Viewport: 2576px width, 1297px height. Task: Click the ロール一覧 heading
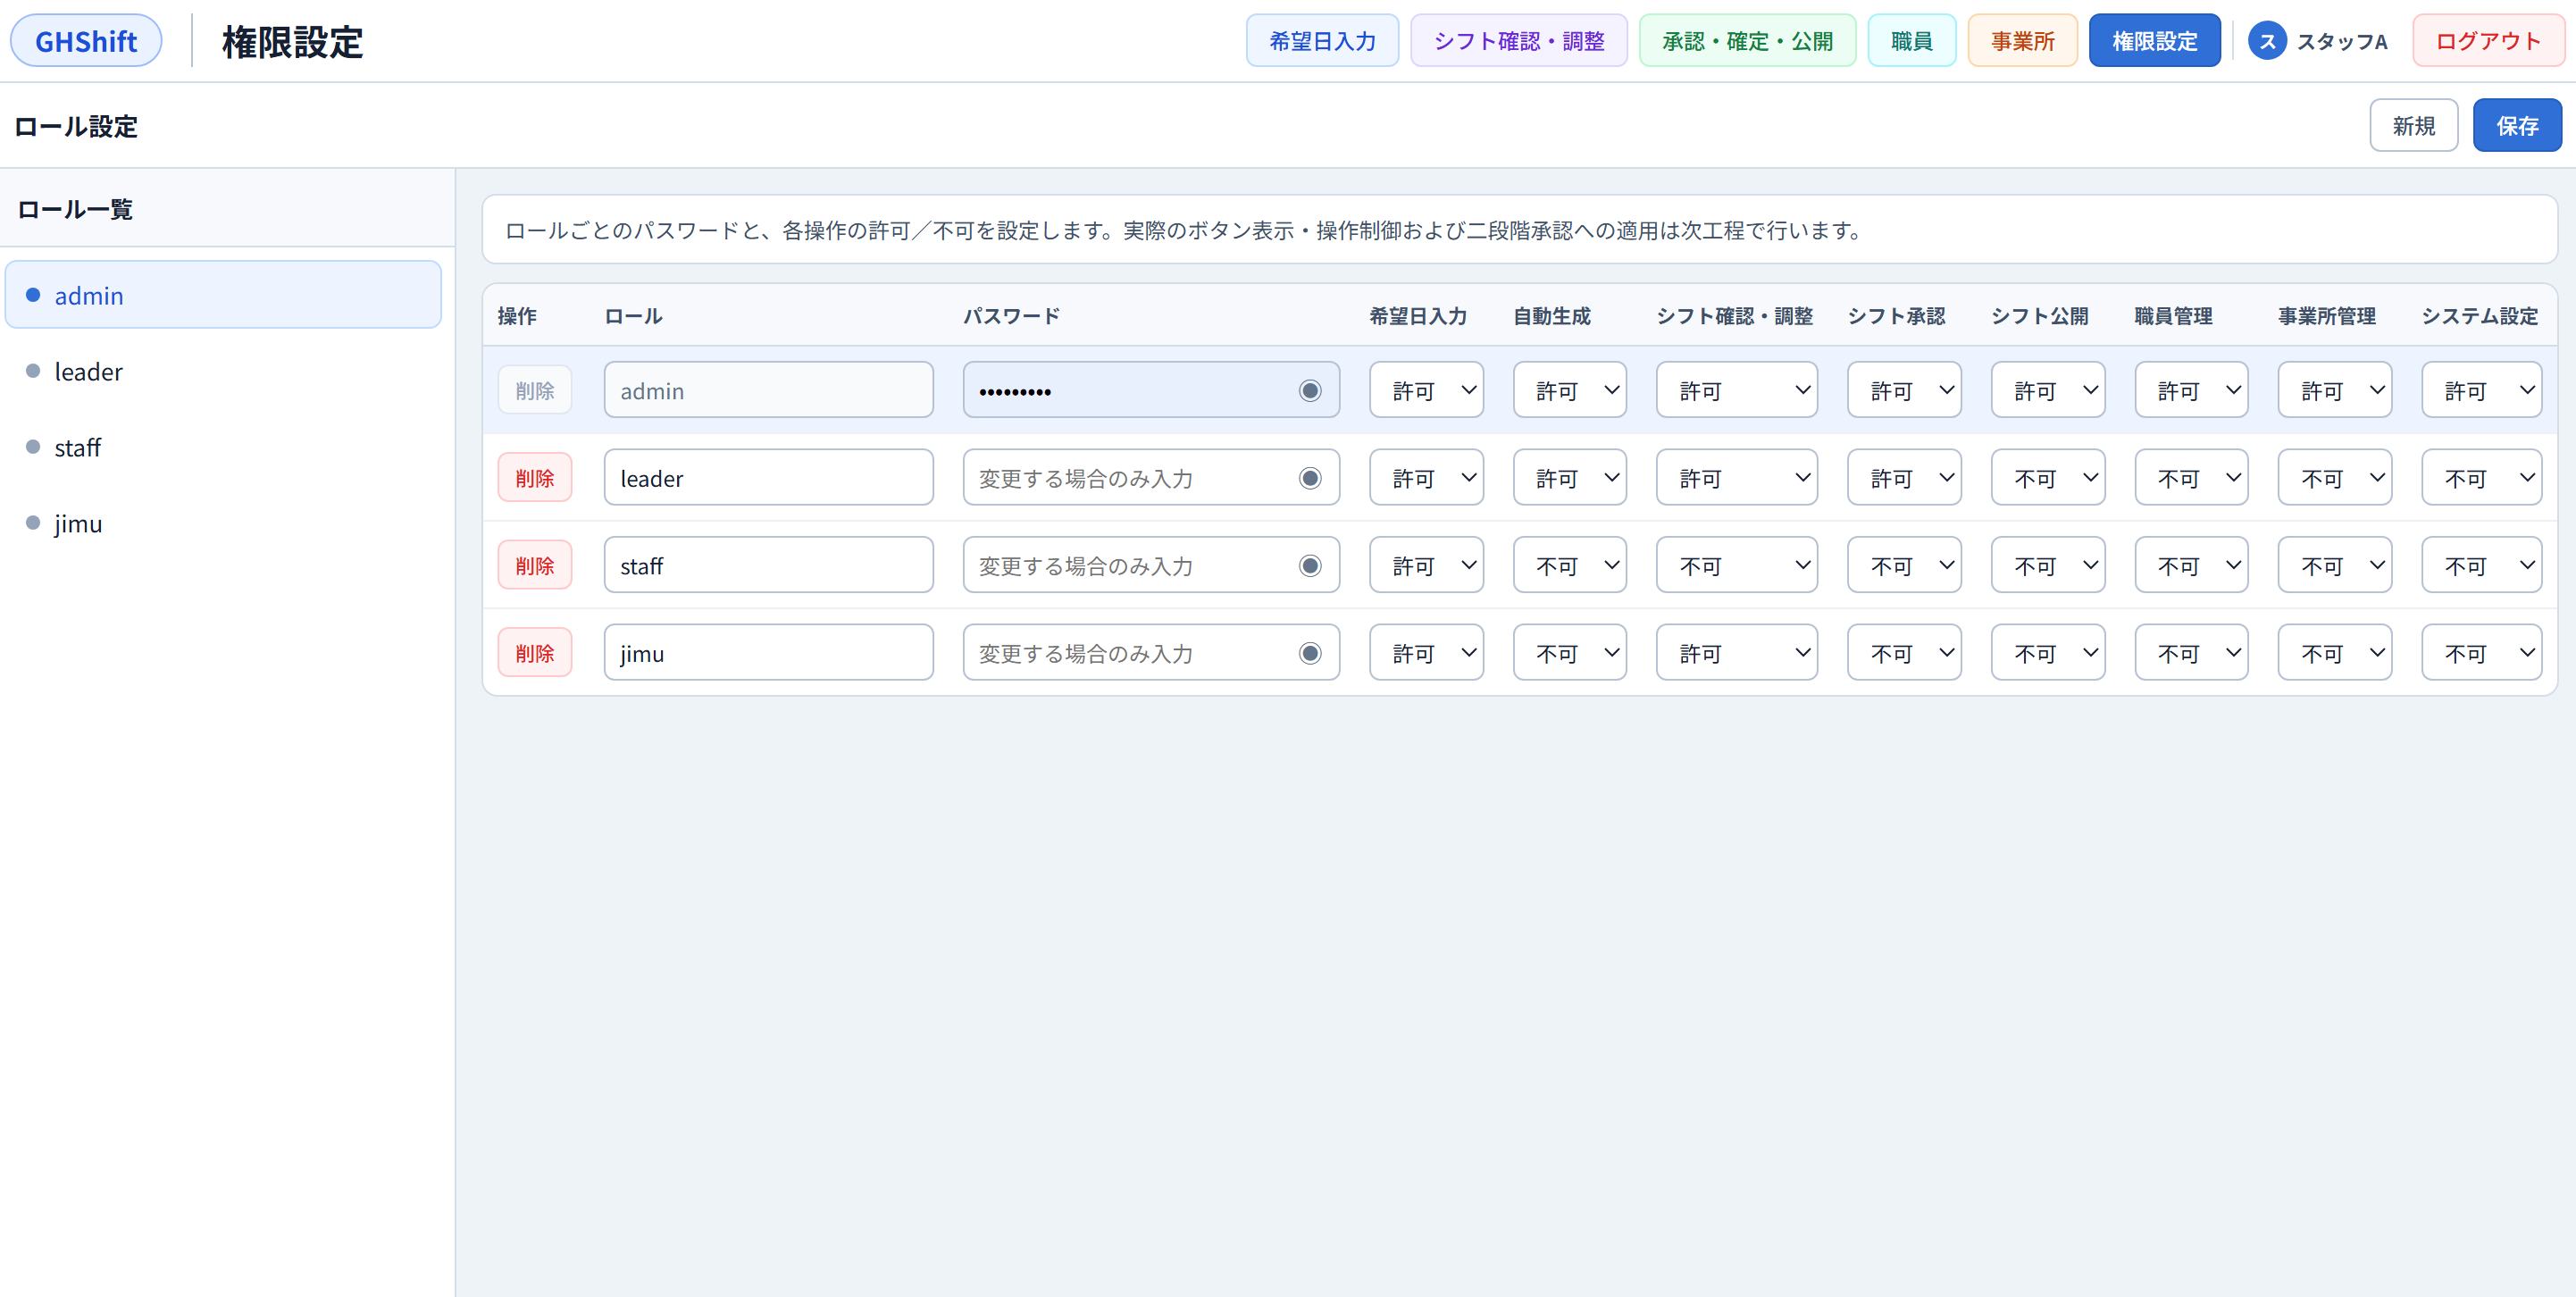[x=75, y=209]
